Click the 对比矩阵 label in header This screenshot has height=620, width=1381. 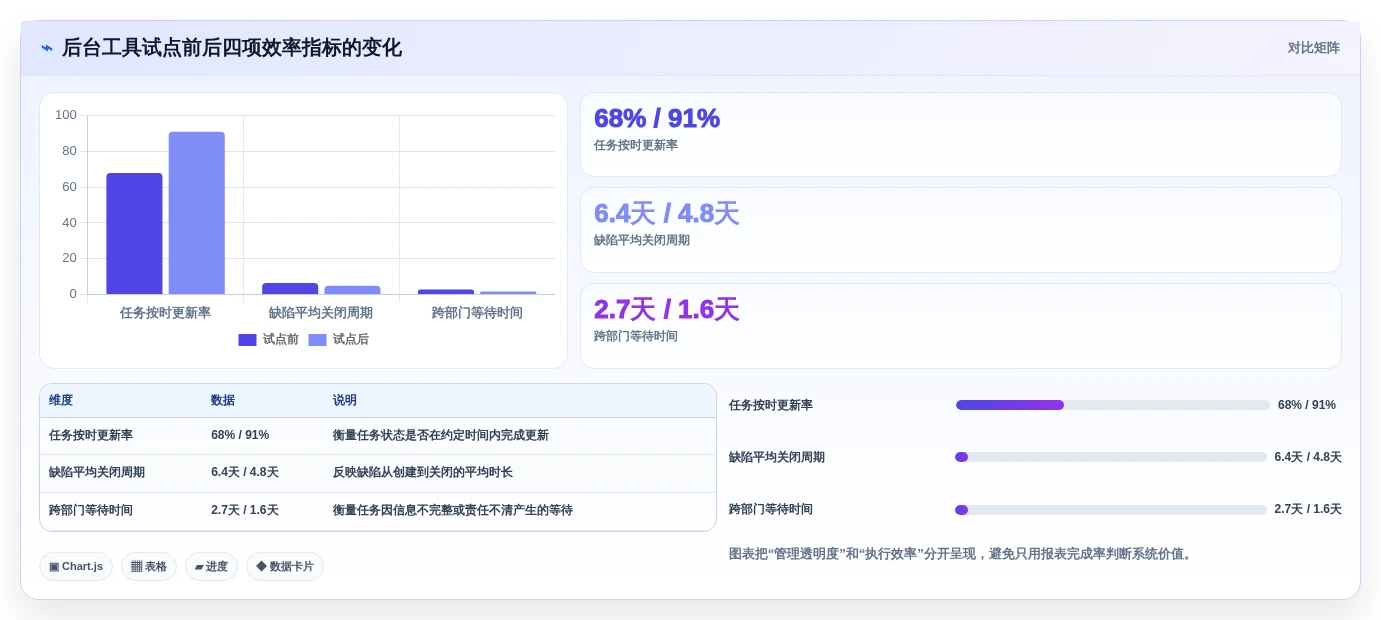[1313, 48]
